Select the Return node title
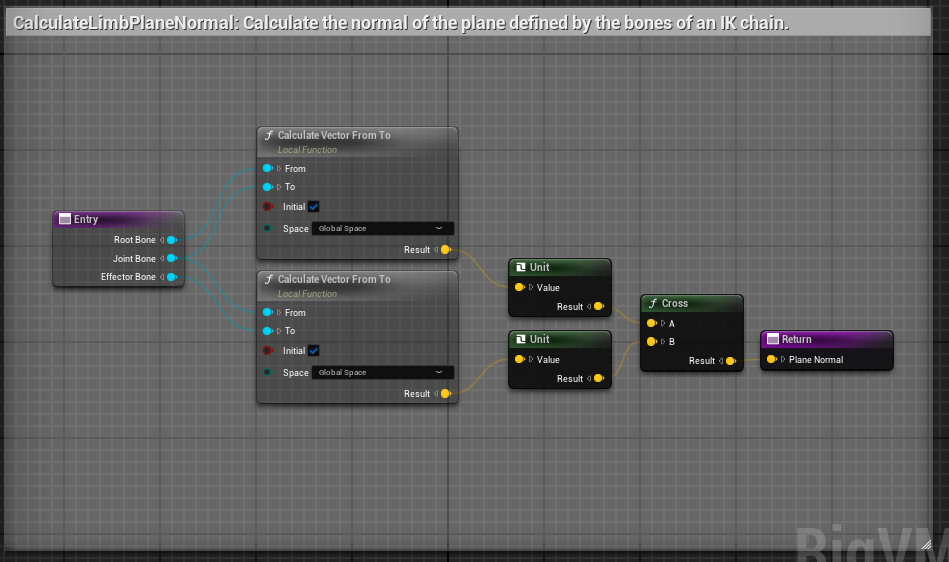 click(x=796, y=339)
